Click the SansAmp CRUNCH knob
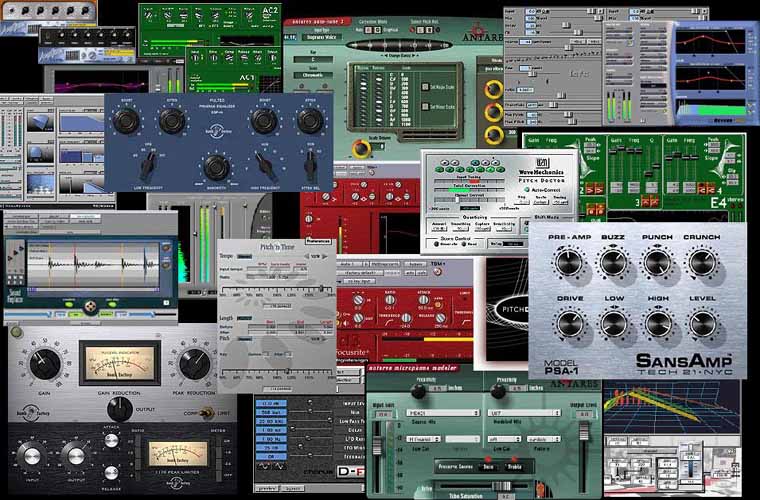760x500 pixels. coord(702,263)
